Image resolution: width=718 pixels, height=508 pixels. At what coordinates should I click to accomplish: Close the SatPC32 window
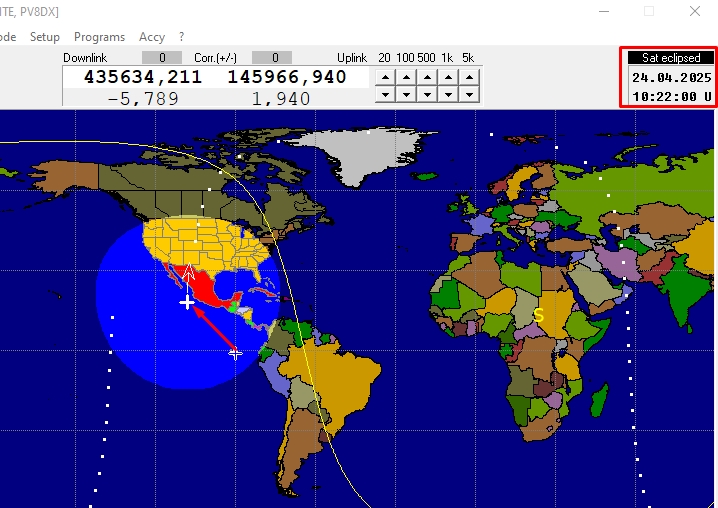click(695, 11)
